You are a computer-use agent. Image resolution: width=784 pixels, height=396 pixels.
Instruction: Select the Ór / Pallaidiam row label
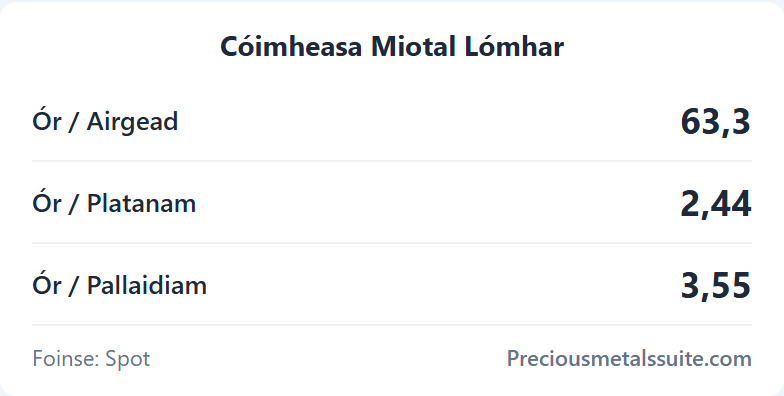pyautogui.click(x=120, y=285)
